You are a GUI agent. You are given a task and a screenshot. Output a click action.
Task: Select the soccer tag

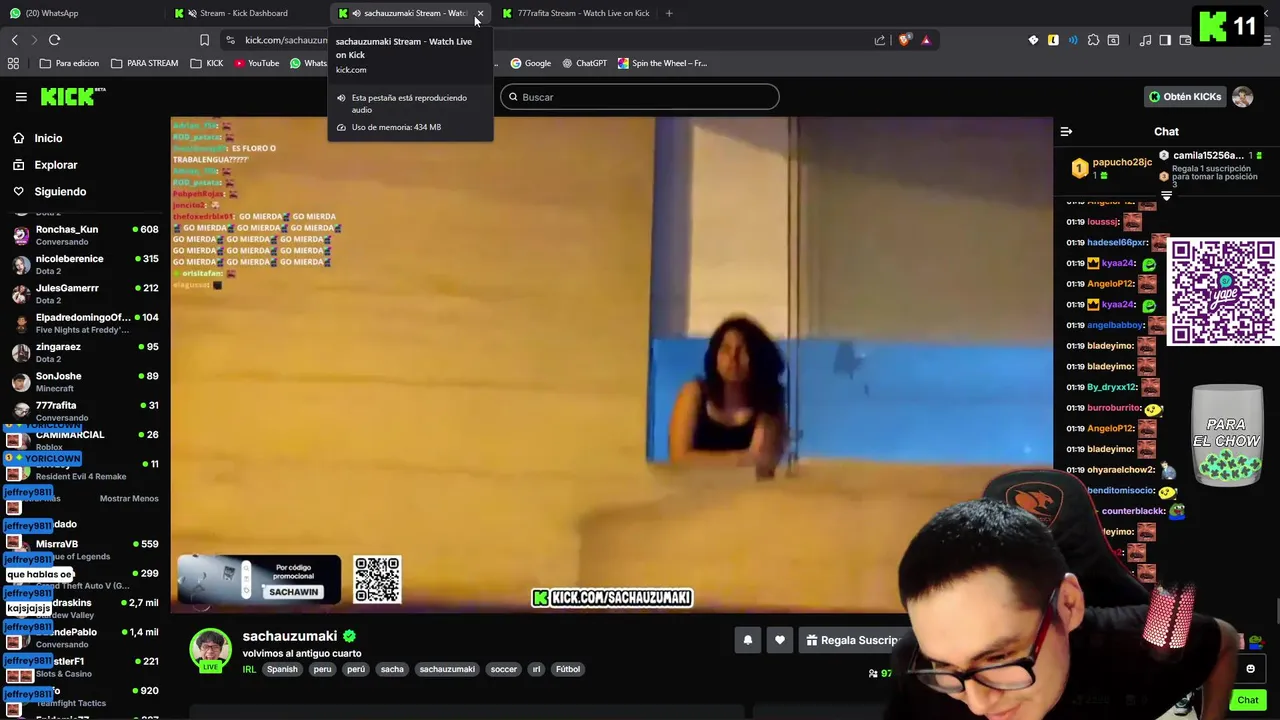coord(504,669)
